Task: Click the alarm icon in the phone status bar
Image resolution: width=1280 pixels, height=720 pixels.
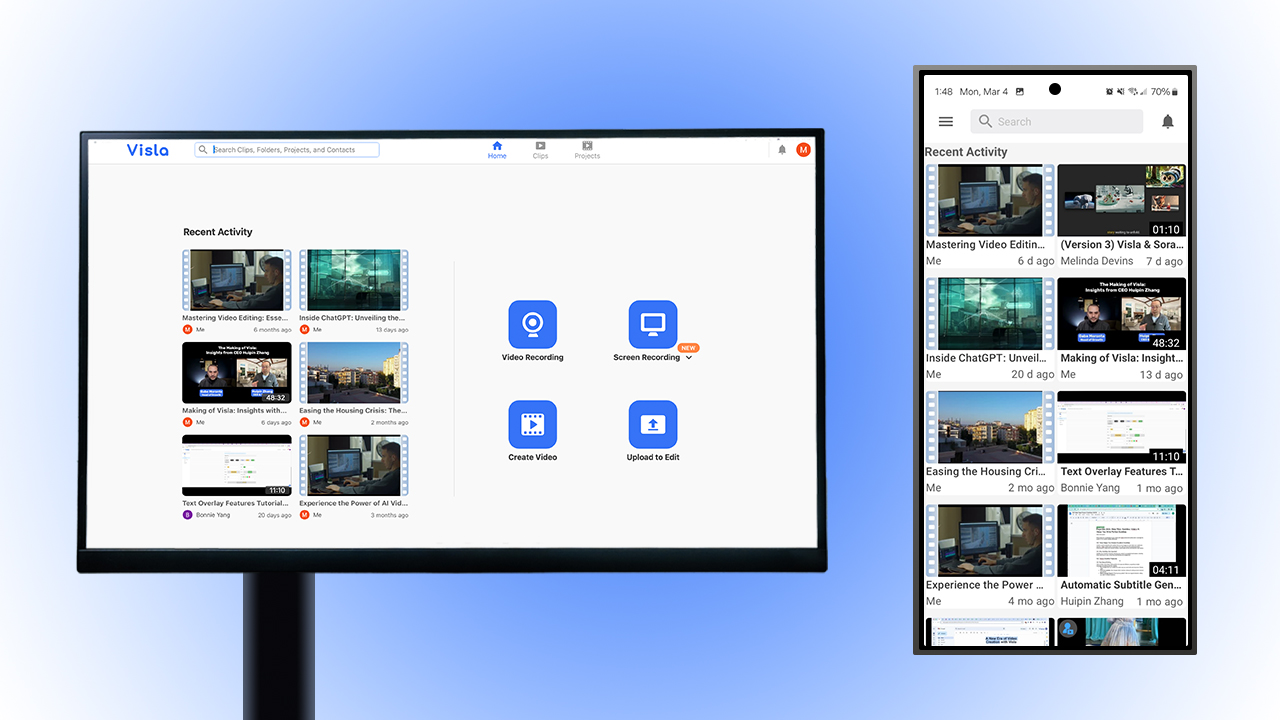Action: pos(1109,92)
